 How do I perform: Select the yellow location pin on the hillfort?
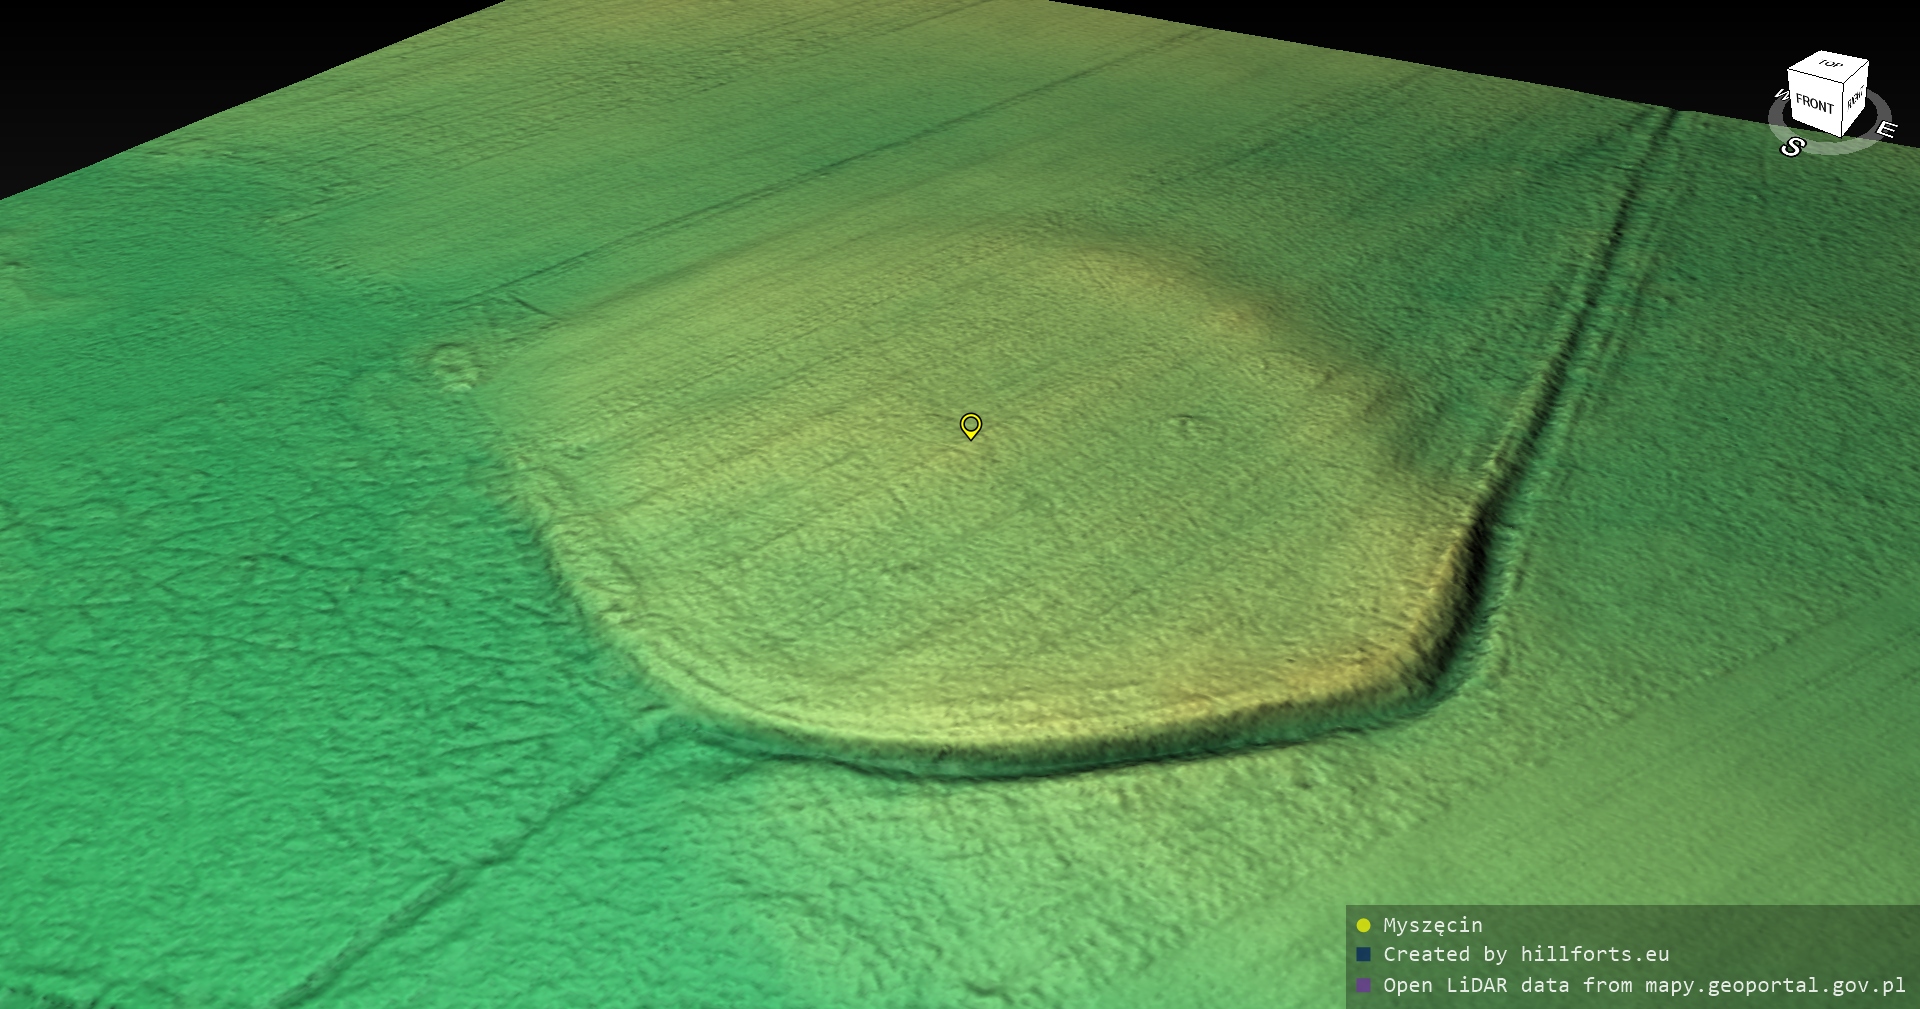coord(970,425)
